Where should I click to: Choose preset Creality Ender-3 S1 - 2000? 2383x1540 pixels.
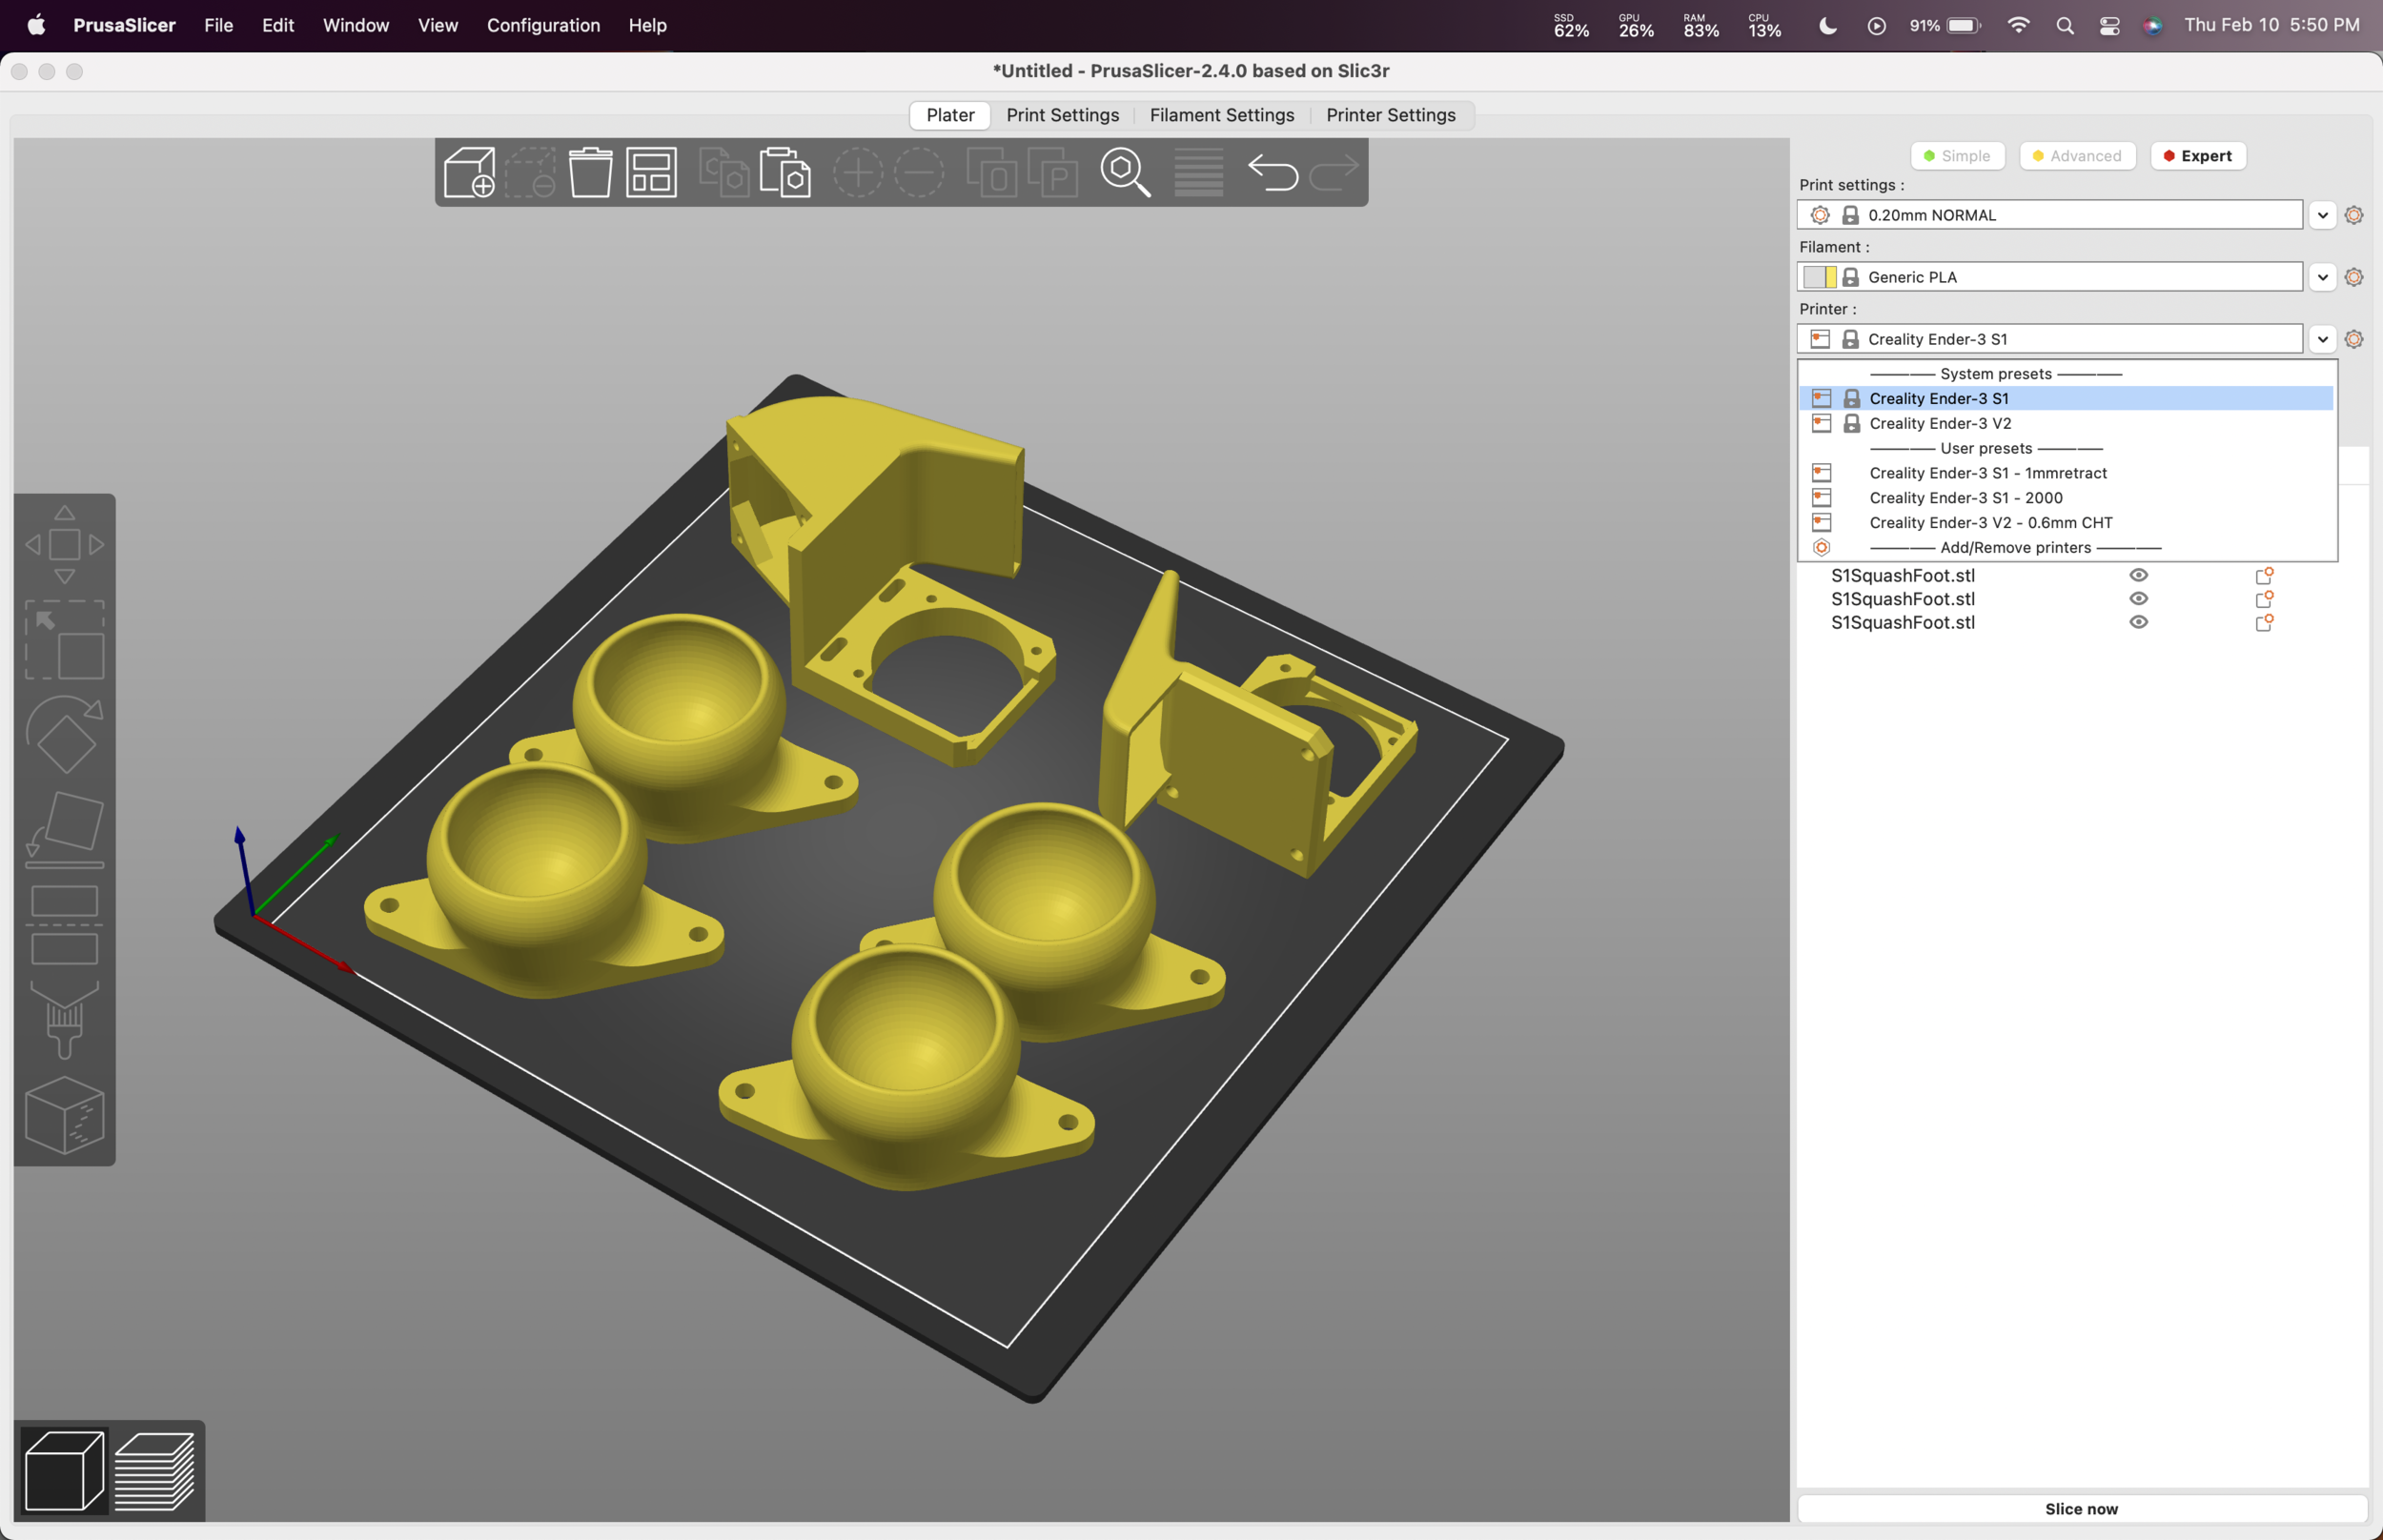(2066, 498)
